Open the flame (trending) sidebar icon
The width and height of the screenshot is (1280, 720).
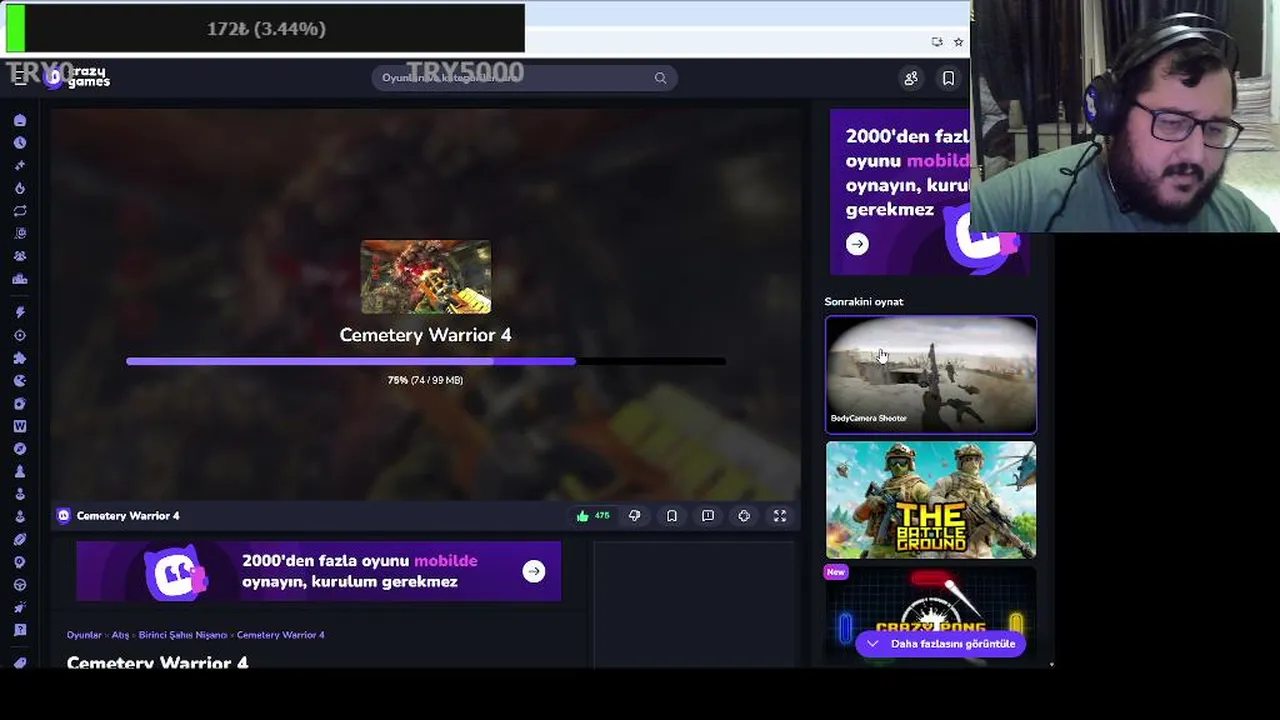[x=20, y=188]
